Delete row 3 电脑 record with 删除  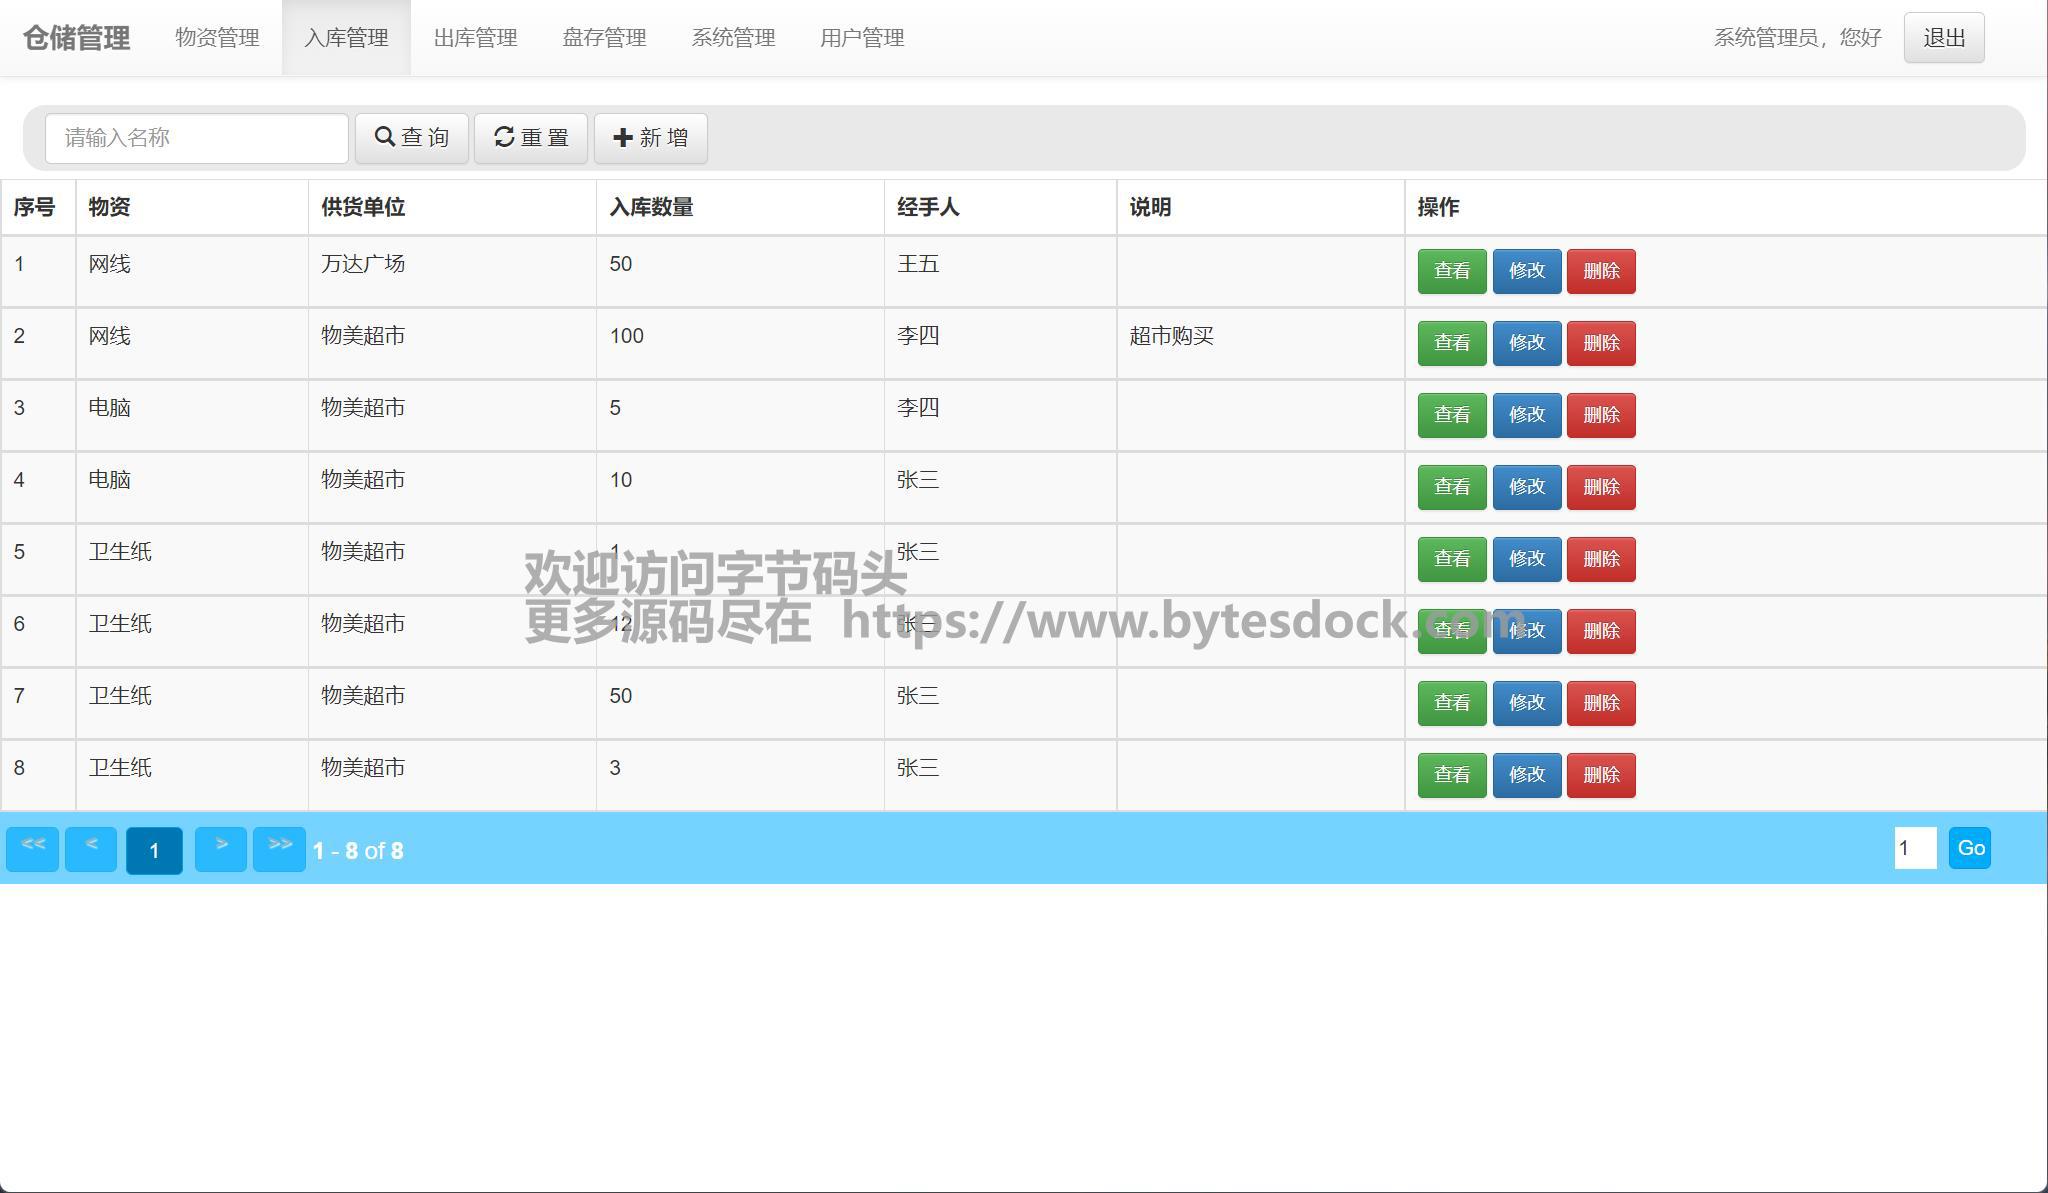pos(1600,415)
